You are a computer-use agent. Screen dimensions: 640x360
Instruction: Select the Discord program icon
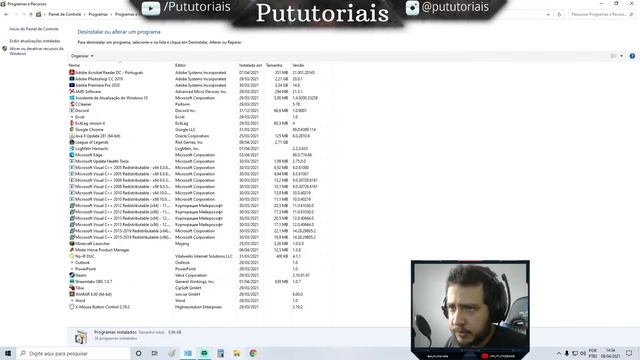click(72, 111)
